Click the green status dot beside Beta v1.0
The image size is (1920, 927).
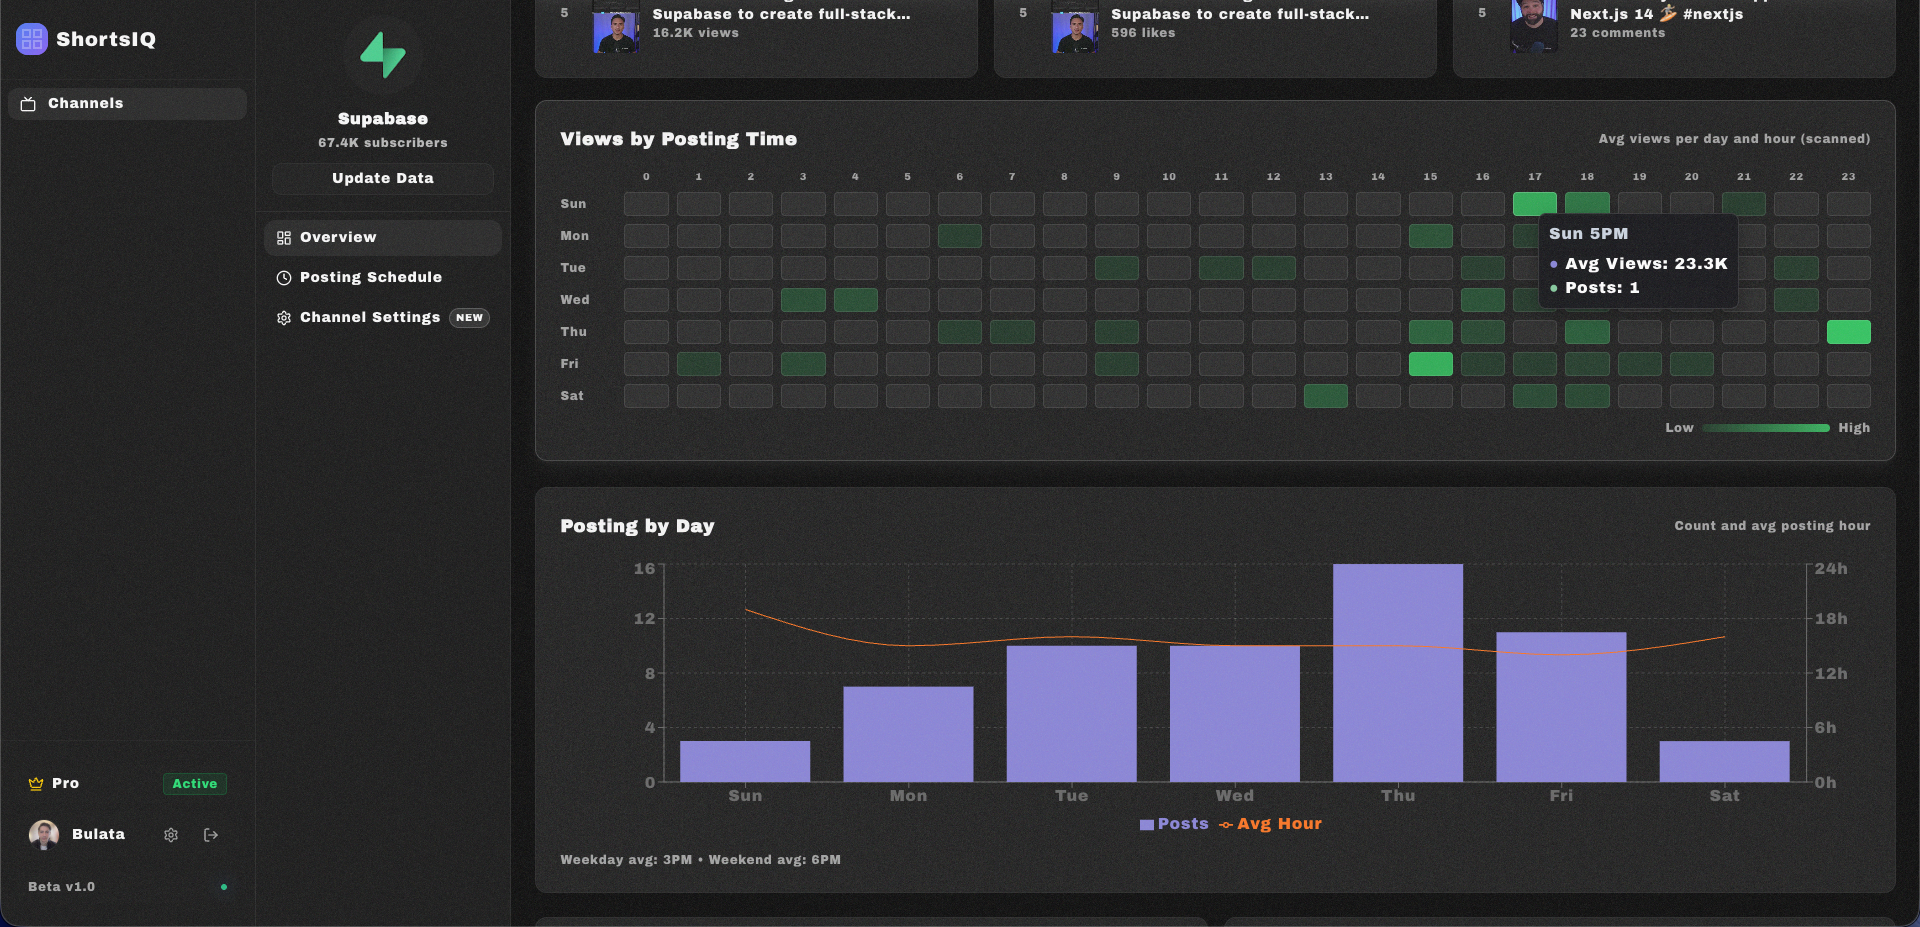[x=224, y=887]
